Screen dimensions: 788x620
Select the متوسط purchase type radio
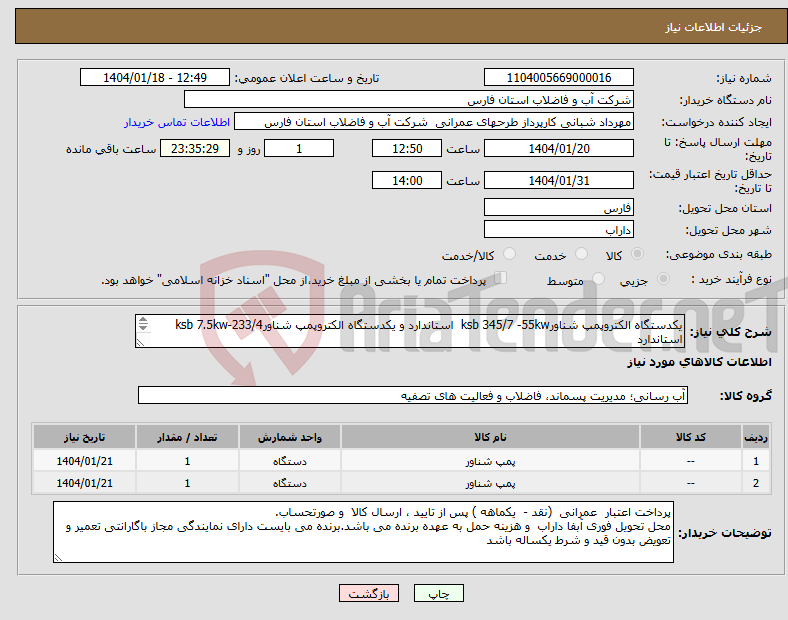(598, 279)
